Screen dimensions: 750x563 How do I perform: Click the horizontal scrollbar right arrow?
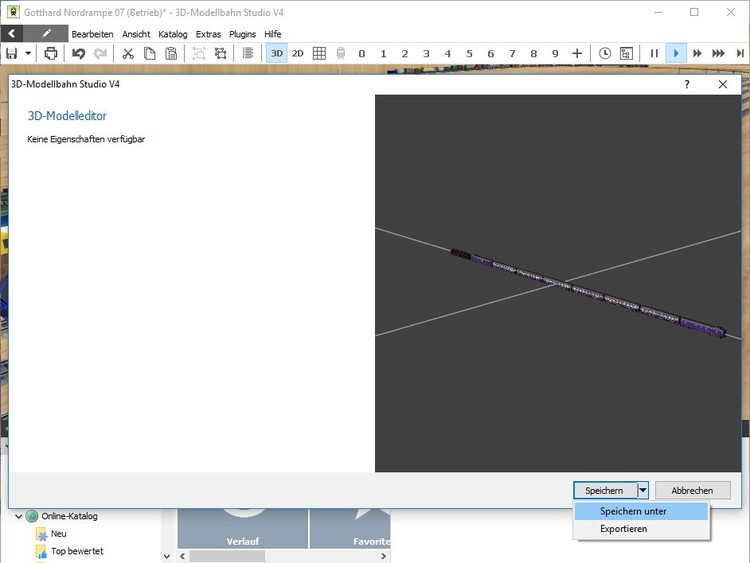click(x=383, y=556)
